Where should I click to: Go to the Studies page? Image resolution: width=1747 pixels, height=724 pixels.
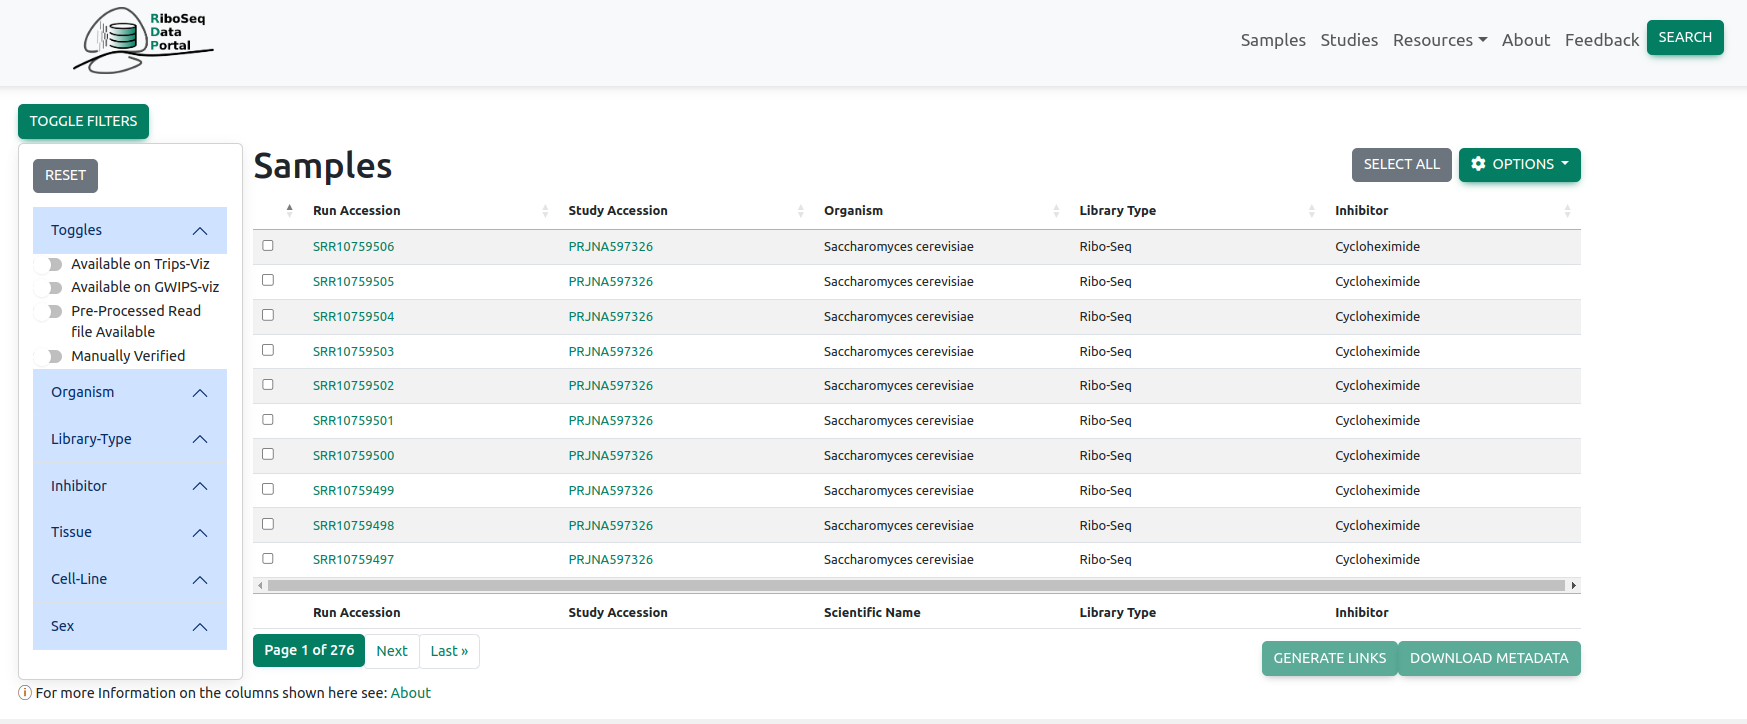pyautogui.click(x=1348, y=40)
